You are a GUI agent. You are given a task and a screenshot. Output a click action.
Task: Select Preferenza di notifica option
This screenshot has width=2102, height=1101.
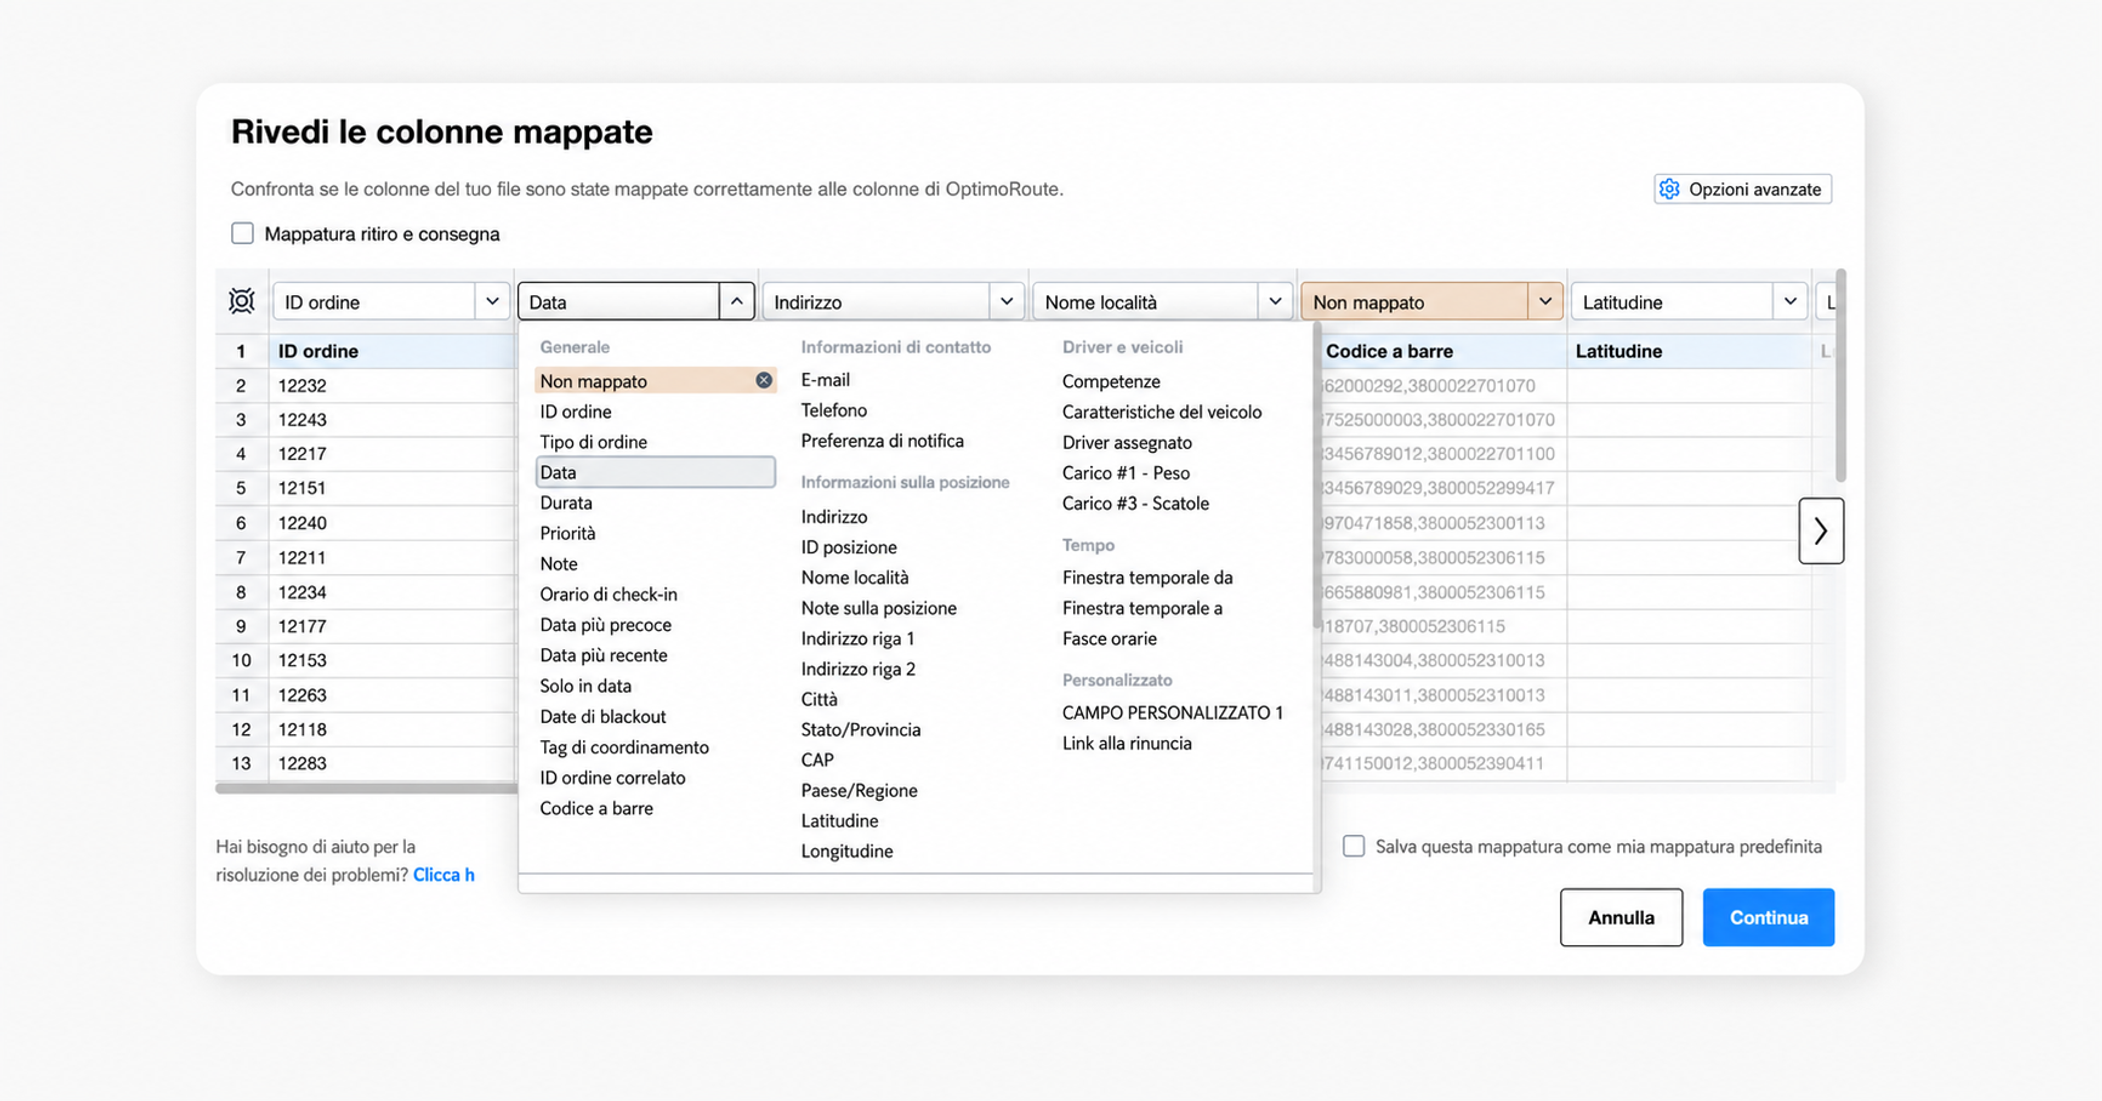[882, 441]
